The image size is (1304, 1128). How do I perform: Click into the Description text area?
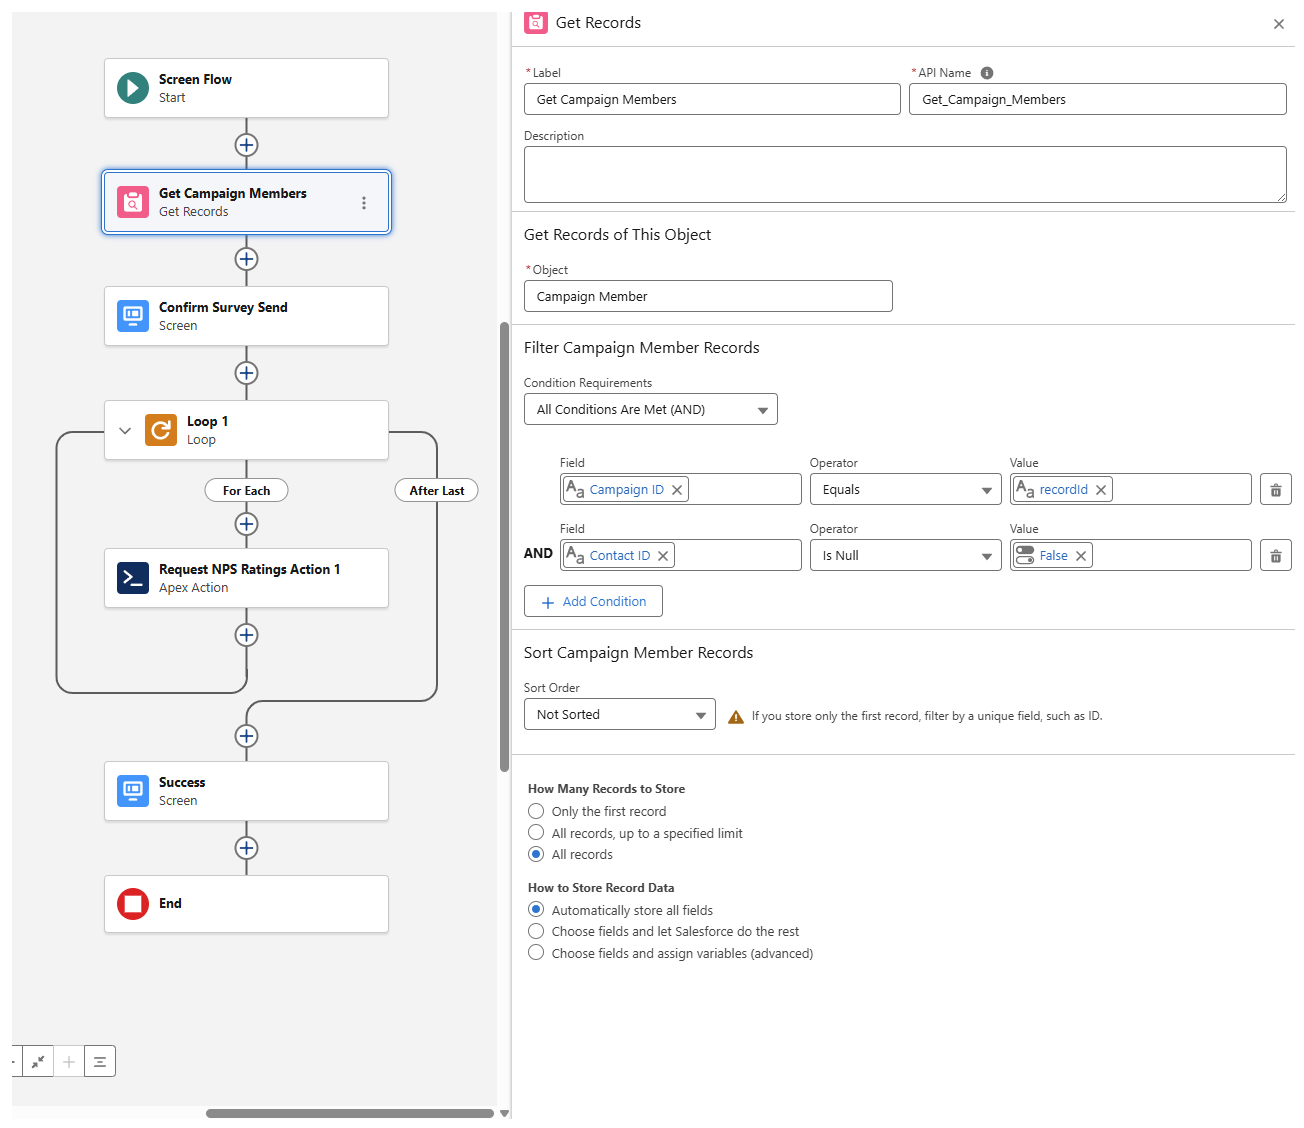(x=904, y=175)
